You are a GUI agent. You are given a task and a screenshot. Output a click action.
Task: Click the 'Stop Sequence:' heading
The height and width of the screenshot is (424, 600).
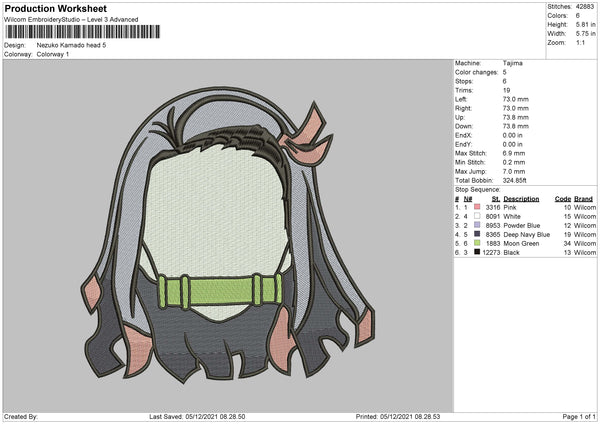point(478,189)
